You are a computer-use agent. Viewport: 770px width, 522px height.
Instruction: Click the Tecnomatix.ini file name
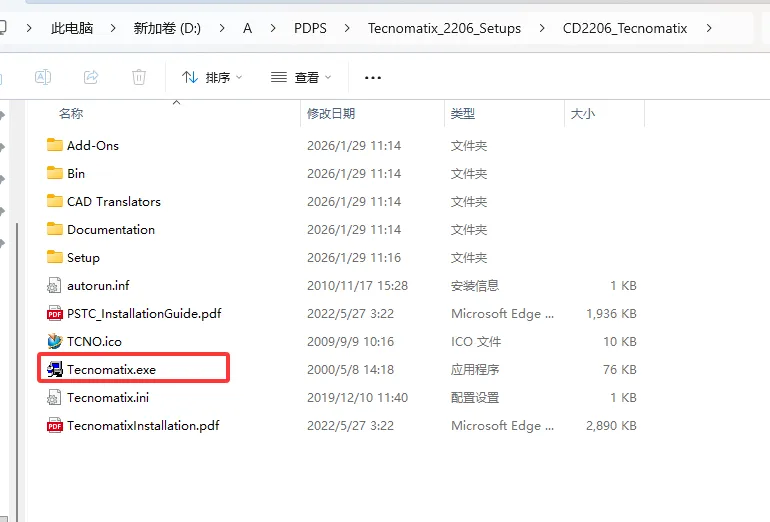[x=108, y=397]
